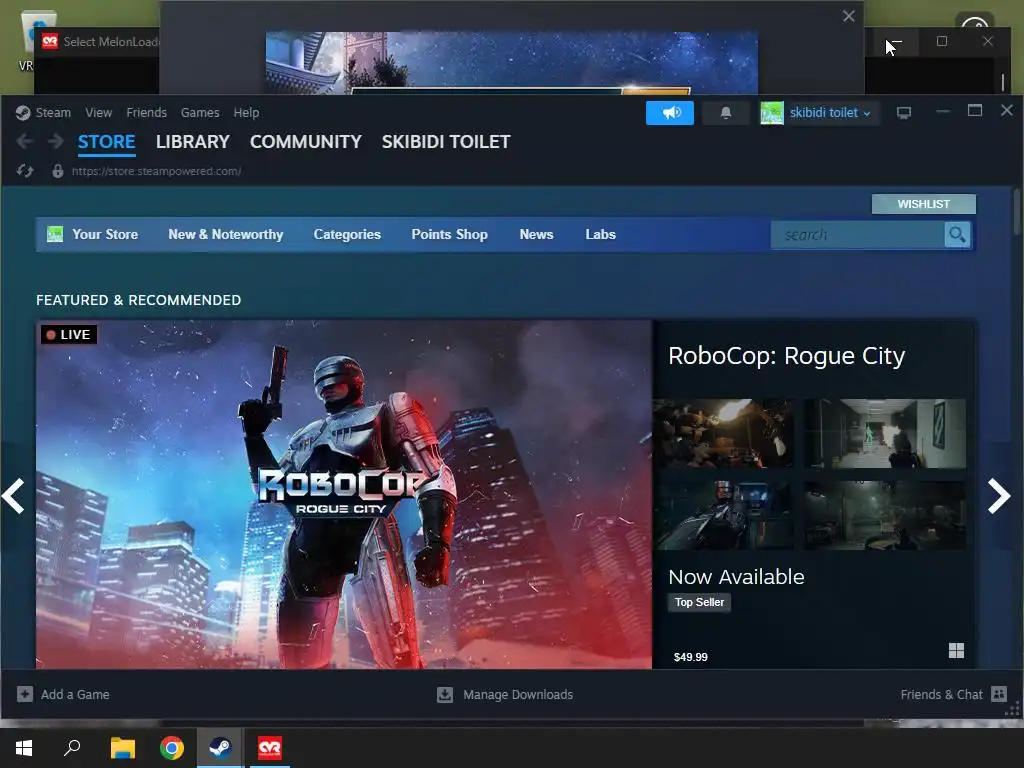Go back with the left arrow
This screenshot has height=768, width=1024.
pyautogui.click(x=25, y=141)
